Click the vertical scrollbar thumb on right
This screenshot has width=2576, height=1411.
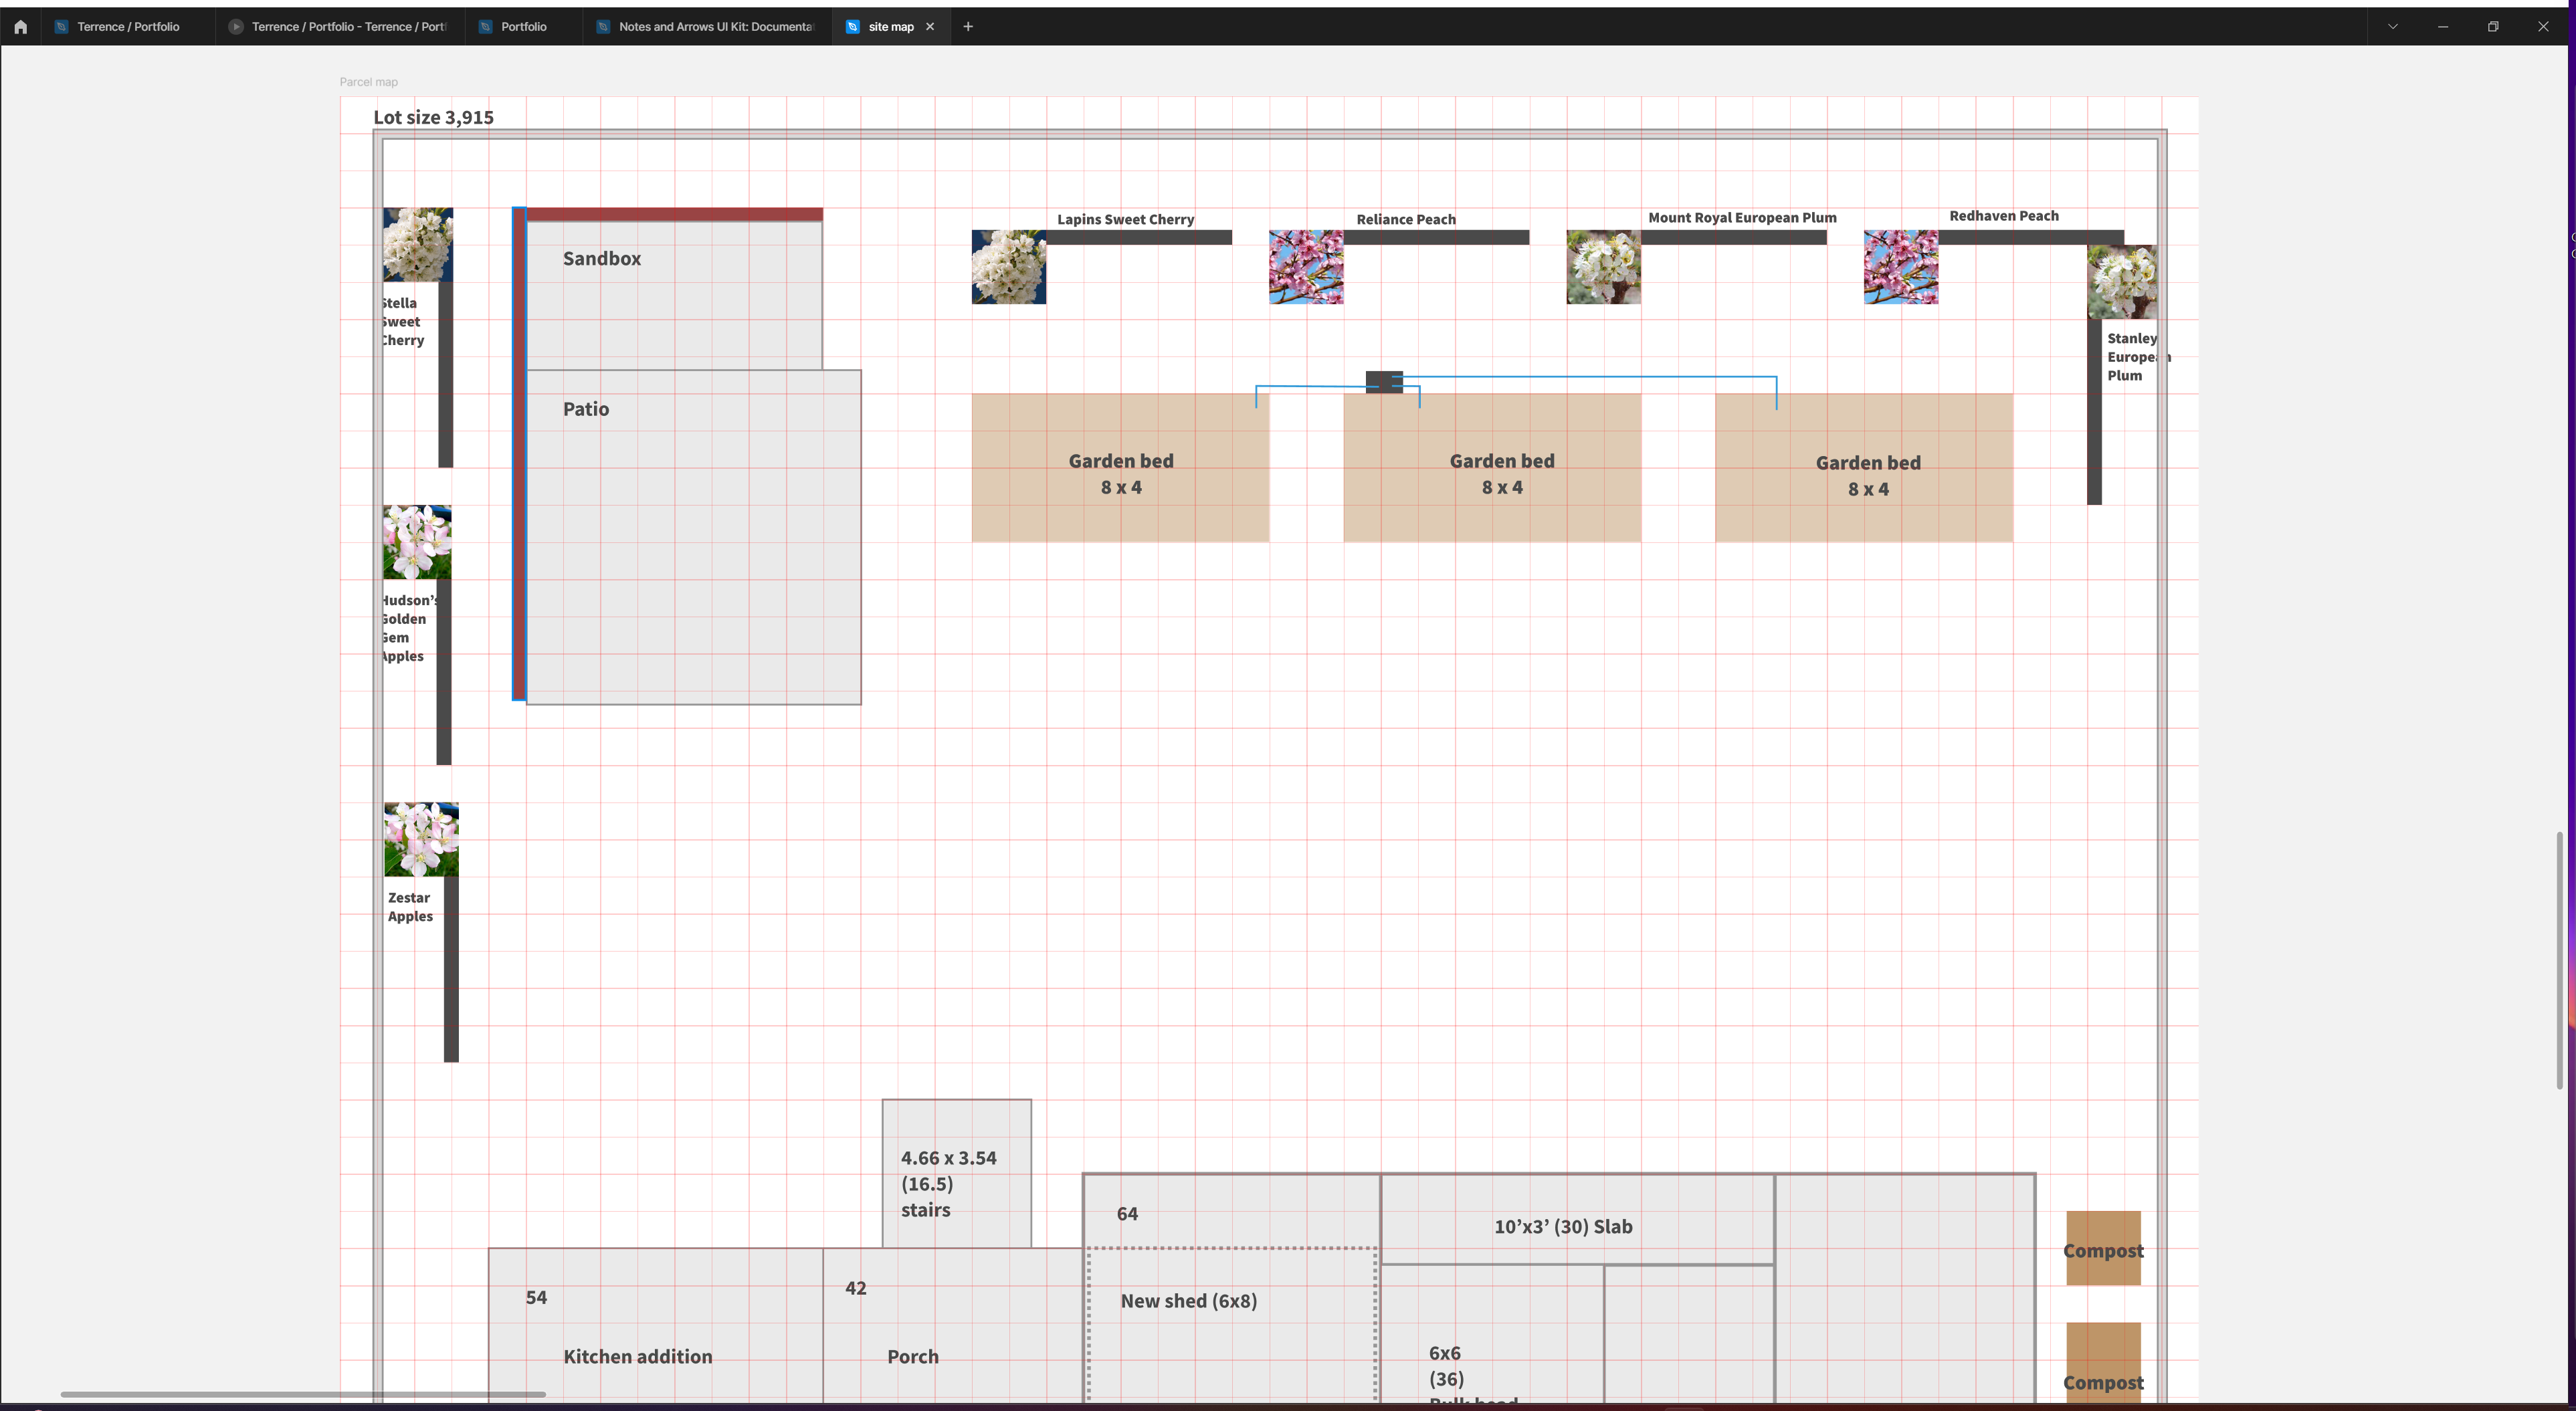[2559, 960]
